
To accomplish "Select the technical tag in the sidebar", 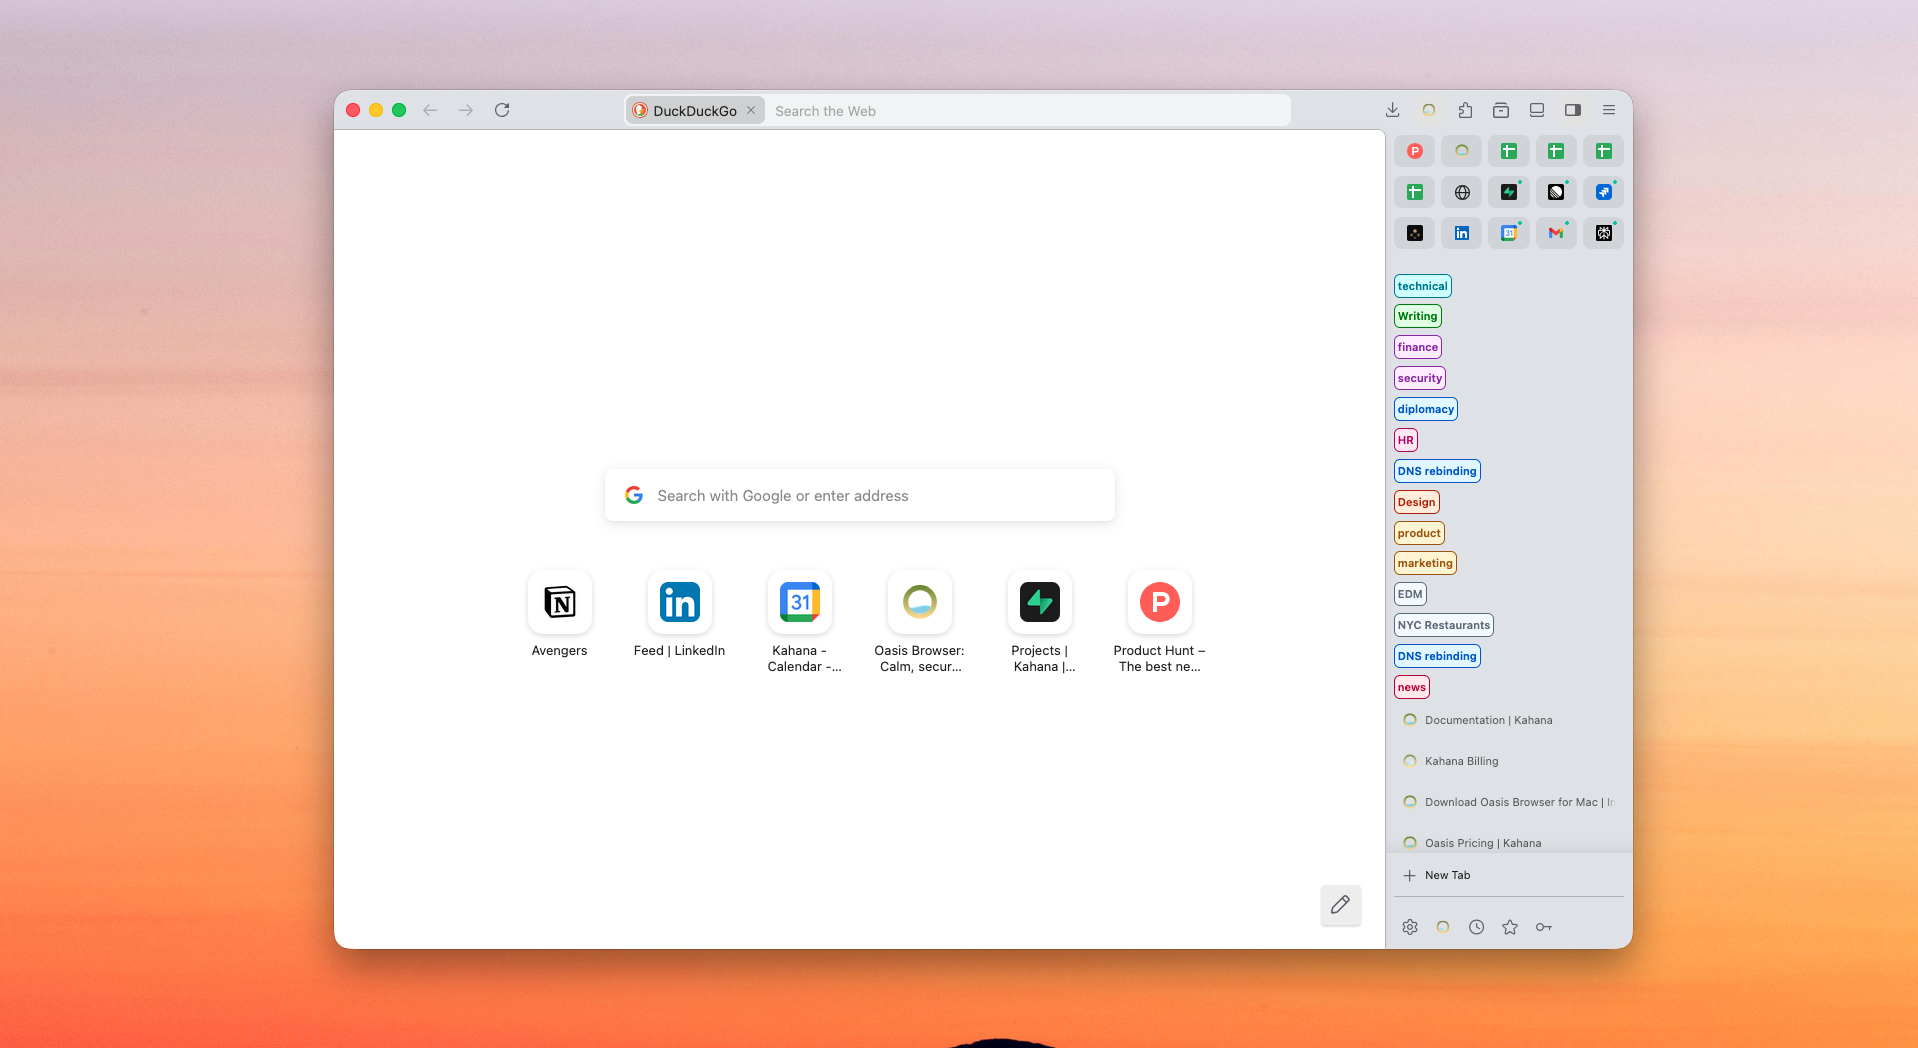I will pyautogui.click(x=1422, y=286).
